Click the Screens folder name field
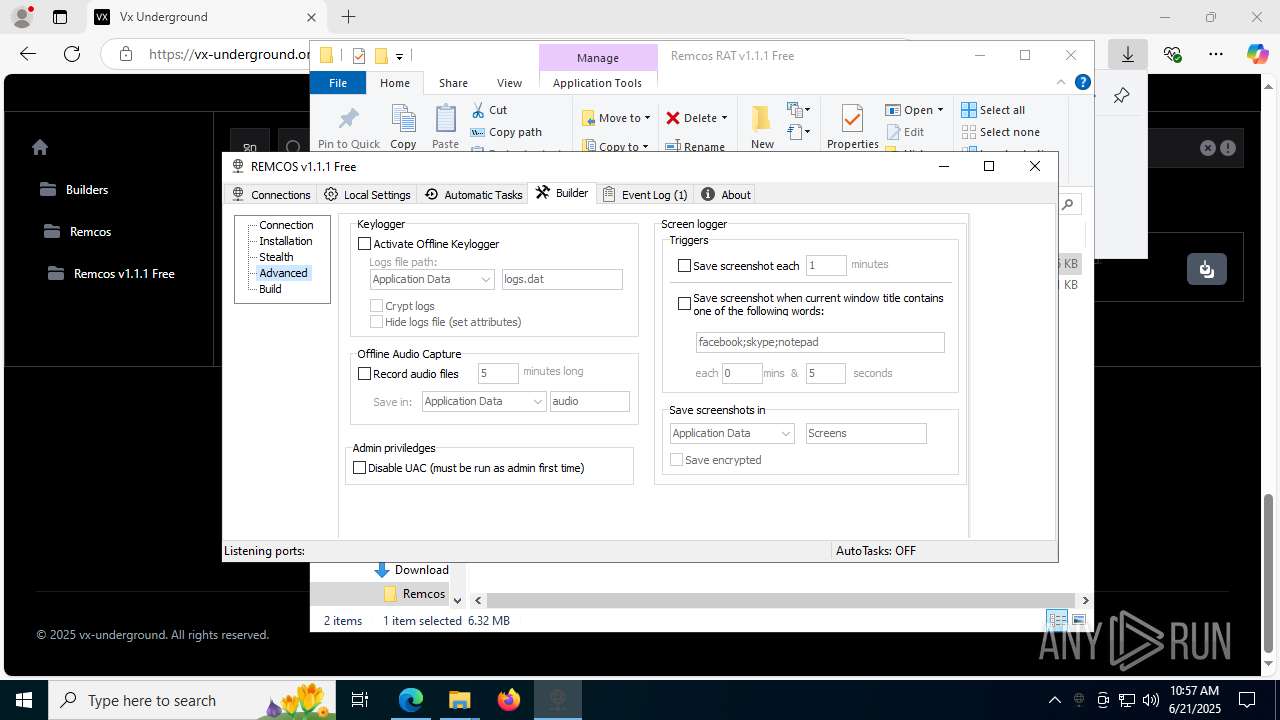 (x=866, y=433)
